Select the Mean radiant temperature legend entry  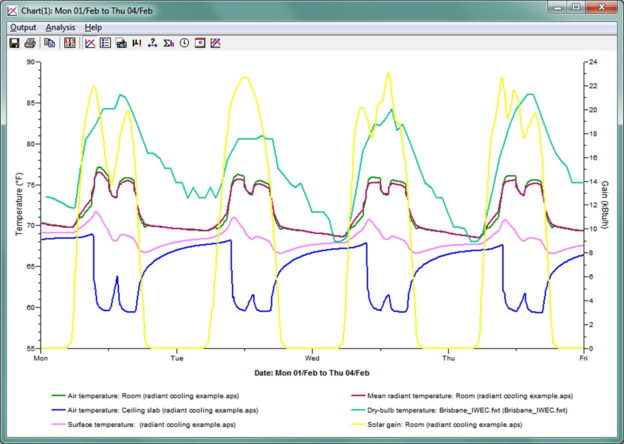tap(458, 395)
